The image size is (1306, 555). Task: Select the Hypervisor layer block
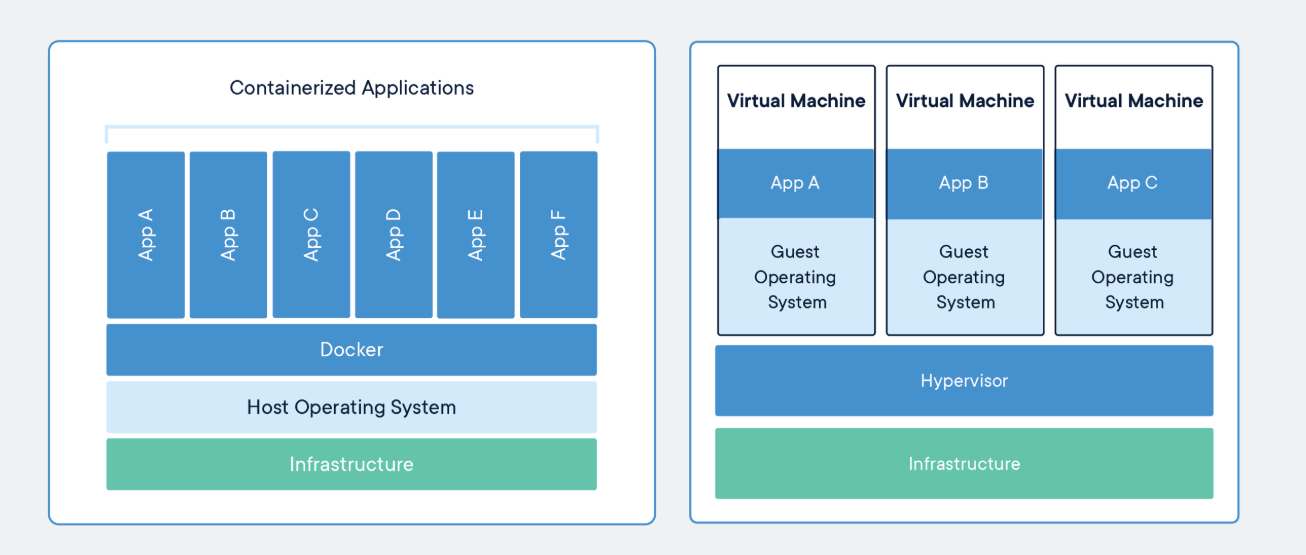(964, 381)
